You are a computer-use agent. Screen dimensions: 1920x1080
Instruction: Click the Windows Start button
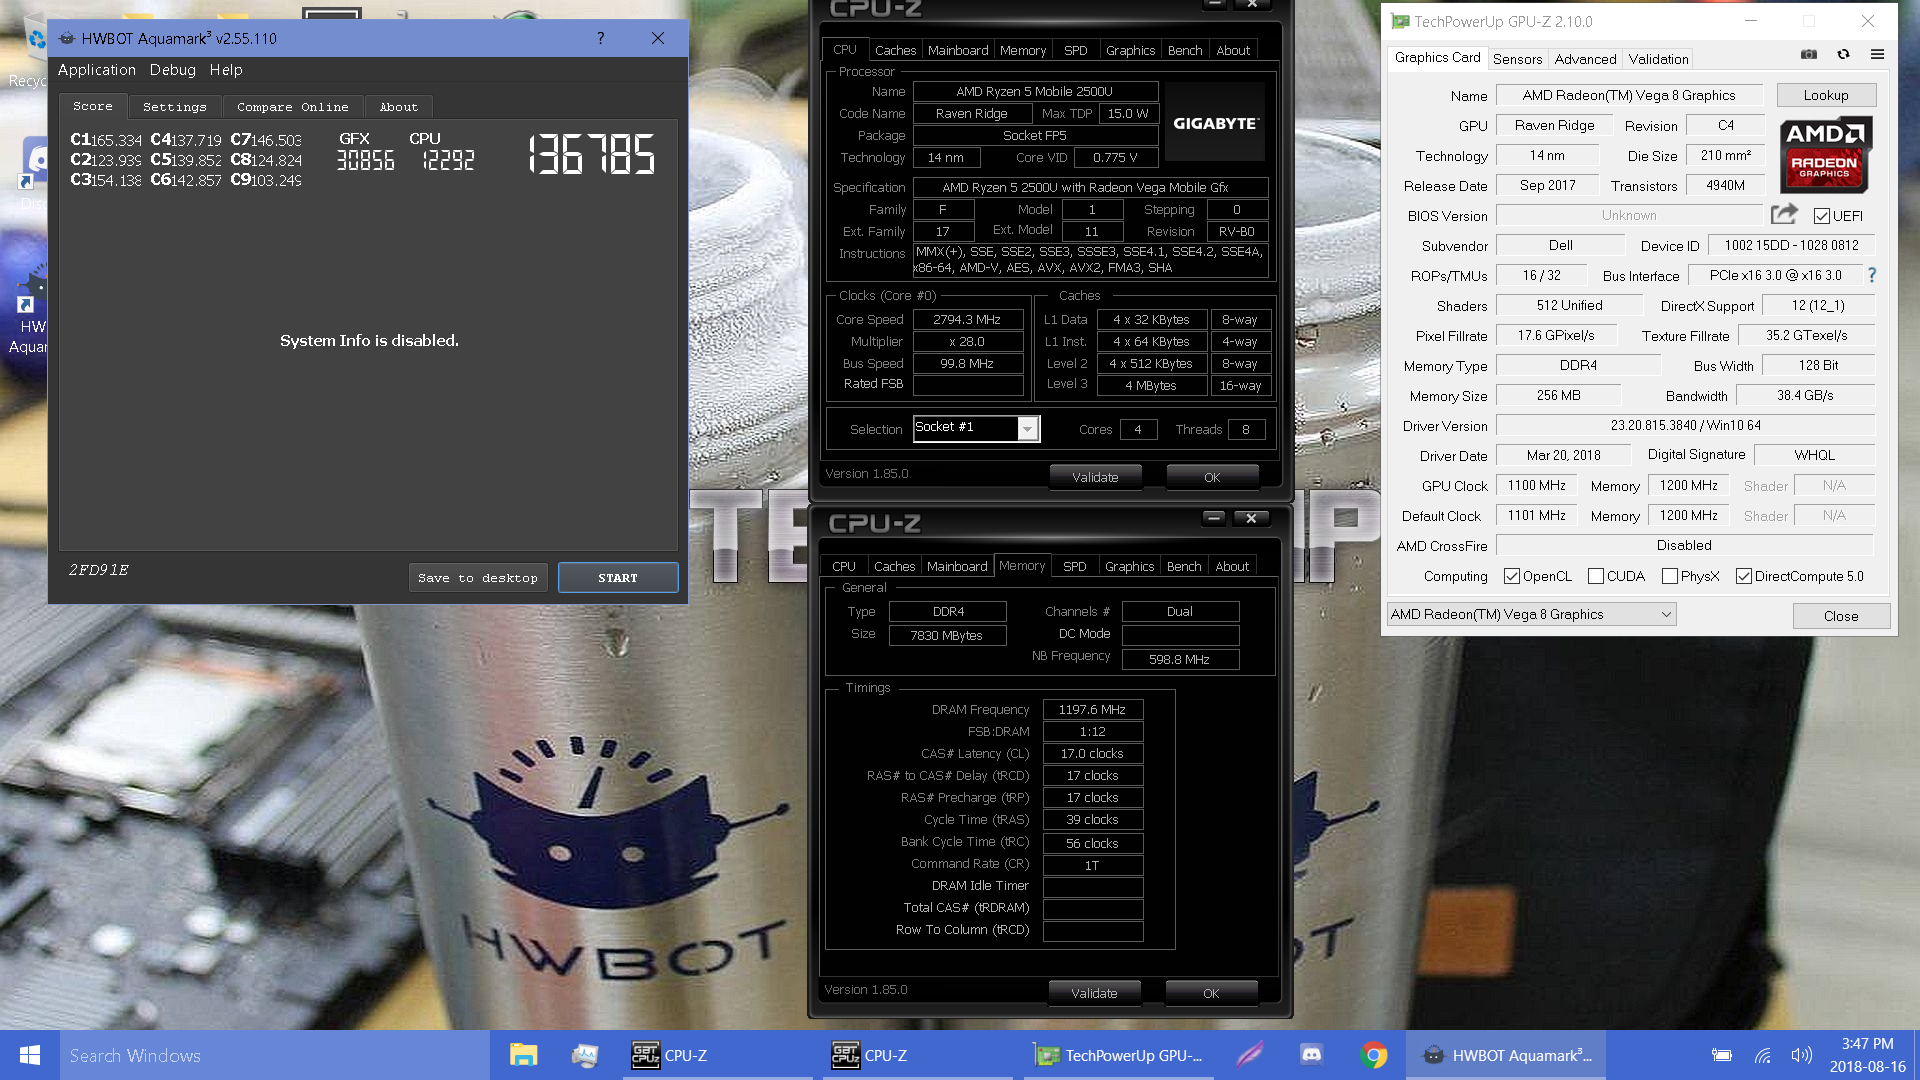[x=30, y=1055]
